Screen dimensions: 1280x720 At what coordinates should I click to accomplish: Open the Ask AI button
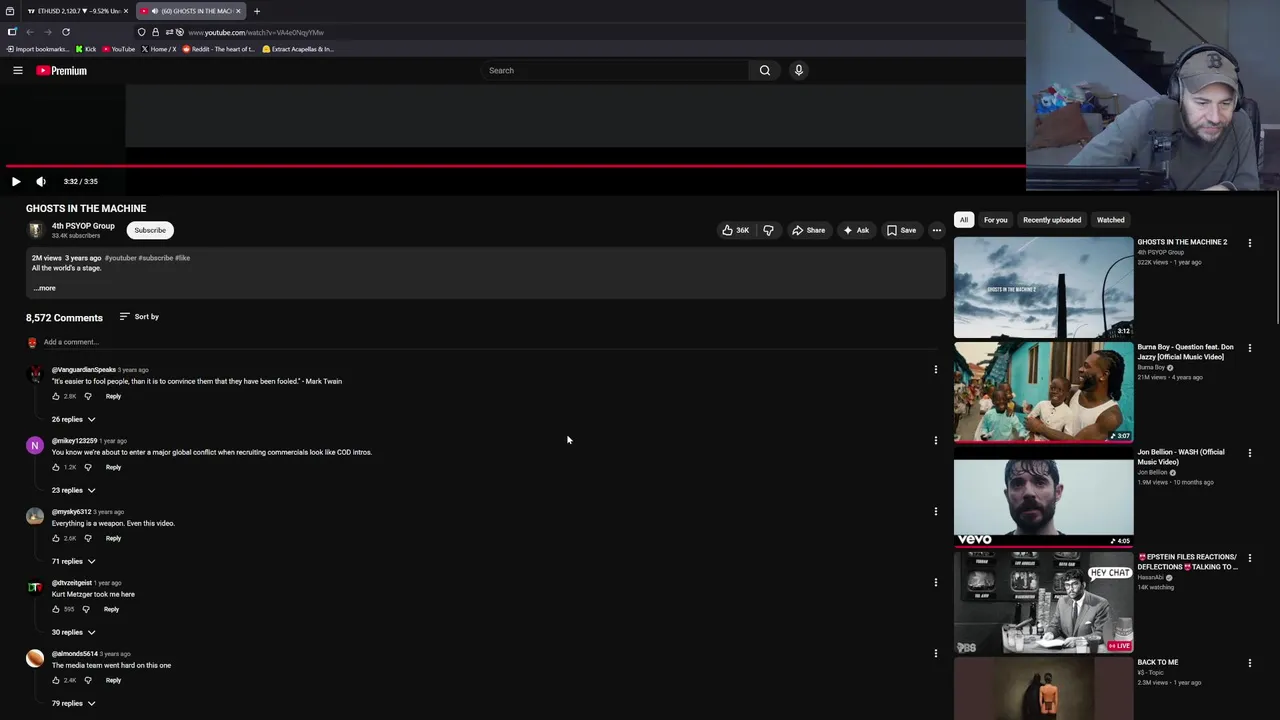pos(855,230)
